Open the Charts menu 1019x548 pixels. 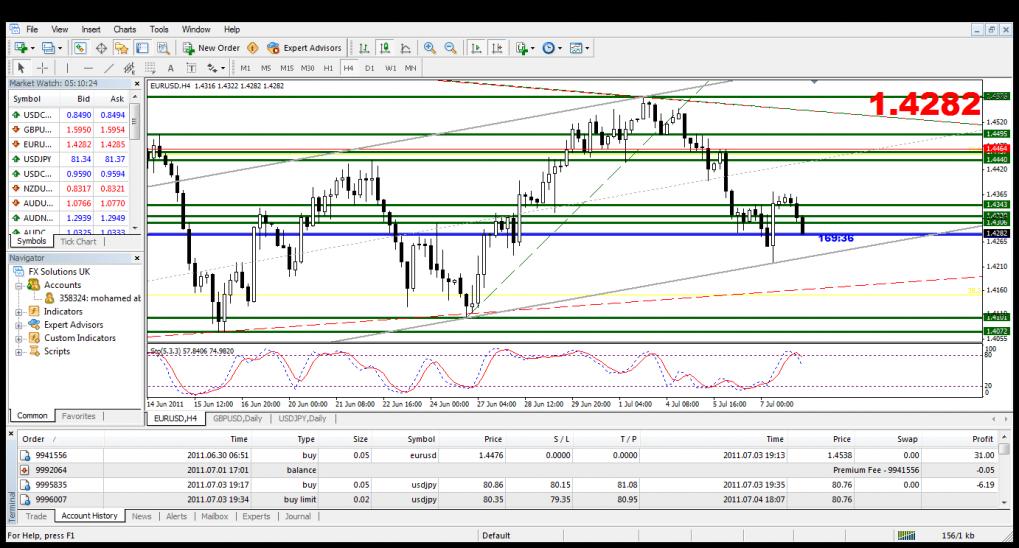(x=125, y=30)
